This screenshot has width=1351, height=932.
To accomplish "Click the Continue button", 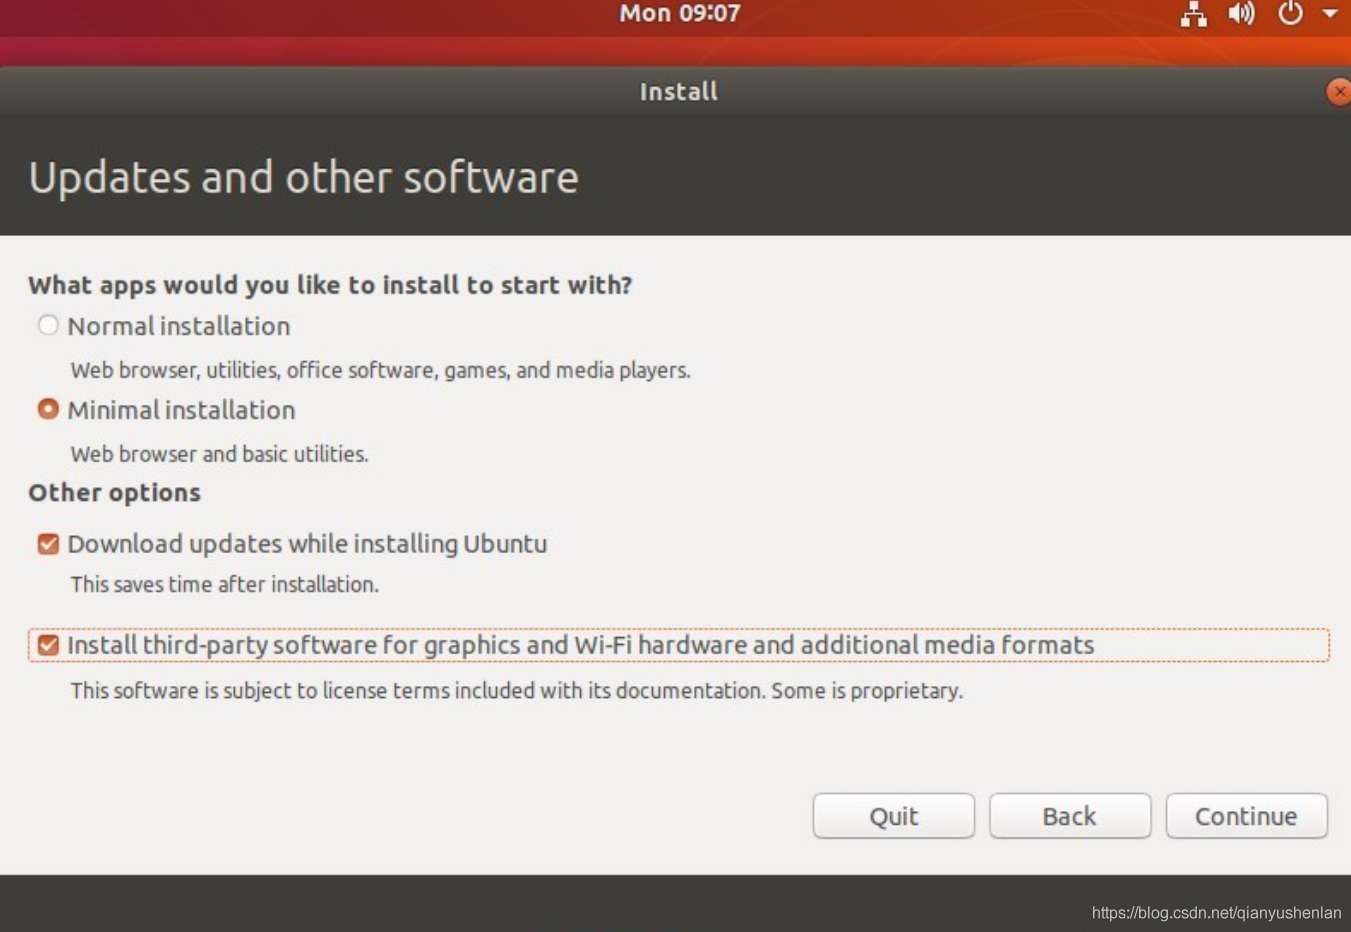I will (1246, 816).
